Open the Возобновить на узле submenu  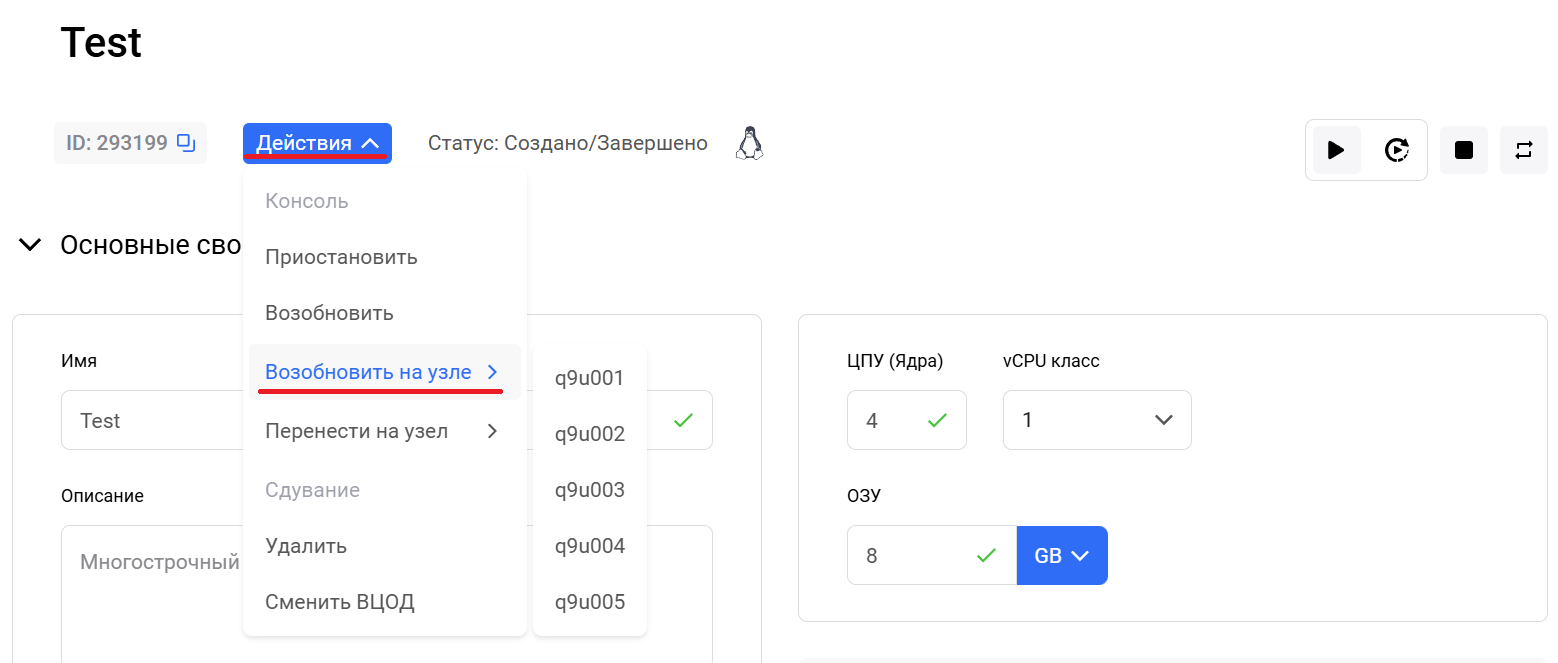point(385,372)
